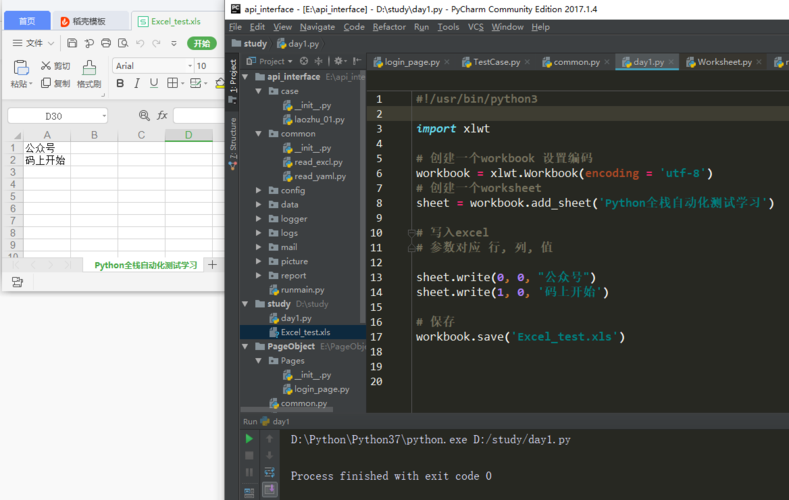Toggle scroll to end in Run console
Image resolution: width=789 pixels, height=500 pixels.
coord(270,489)
